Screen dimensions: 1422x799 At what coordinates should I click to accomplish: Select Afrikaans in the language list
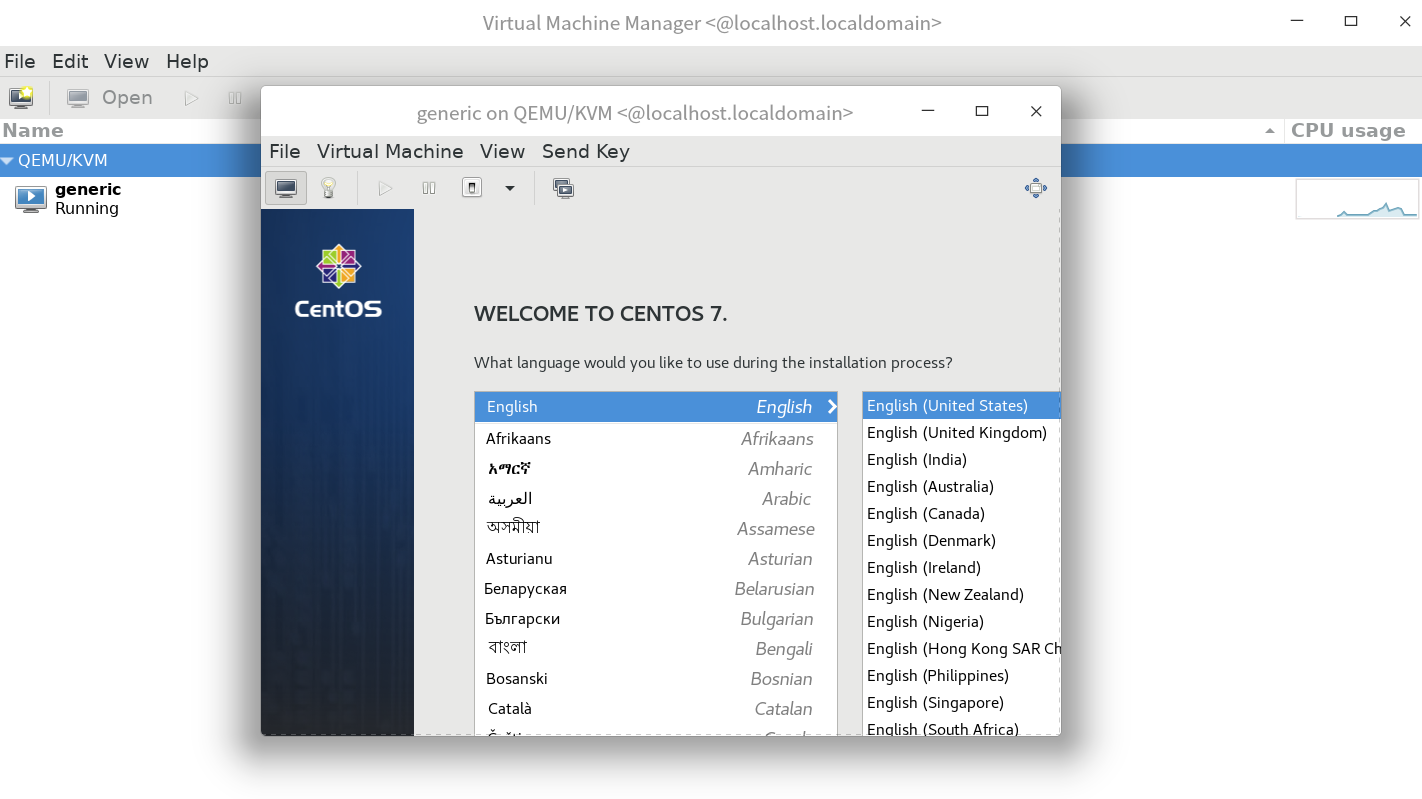click(656, 439)
